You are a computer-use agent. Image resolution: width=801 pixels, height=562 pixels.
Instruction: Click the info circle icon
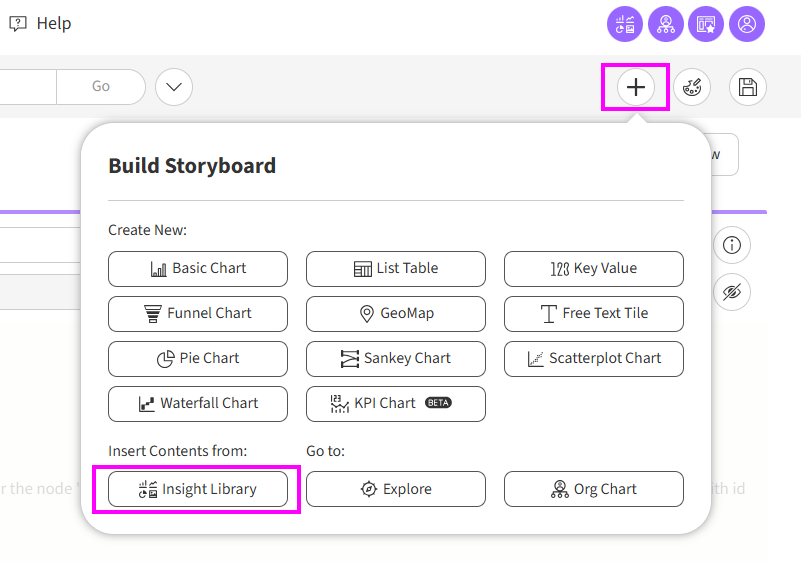[x=731, y=245]
